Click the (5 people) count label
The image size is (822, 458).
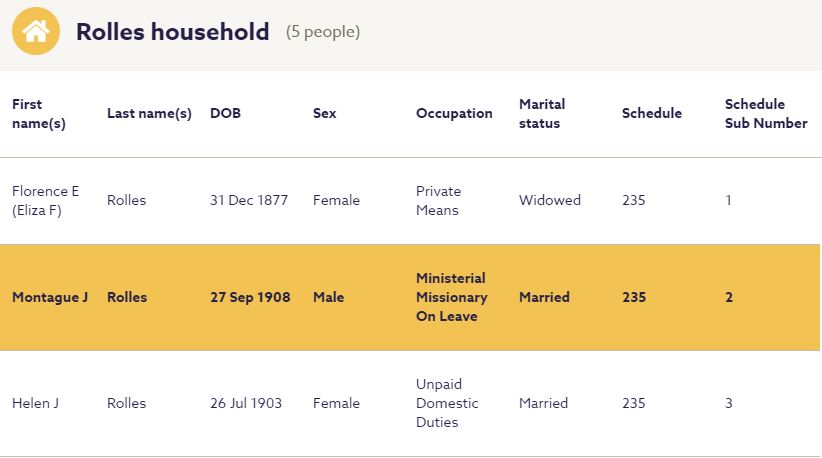click(323, 32)
